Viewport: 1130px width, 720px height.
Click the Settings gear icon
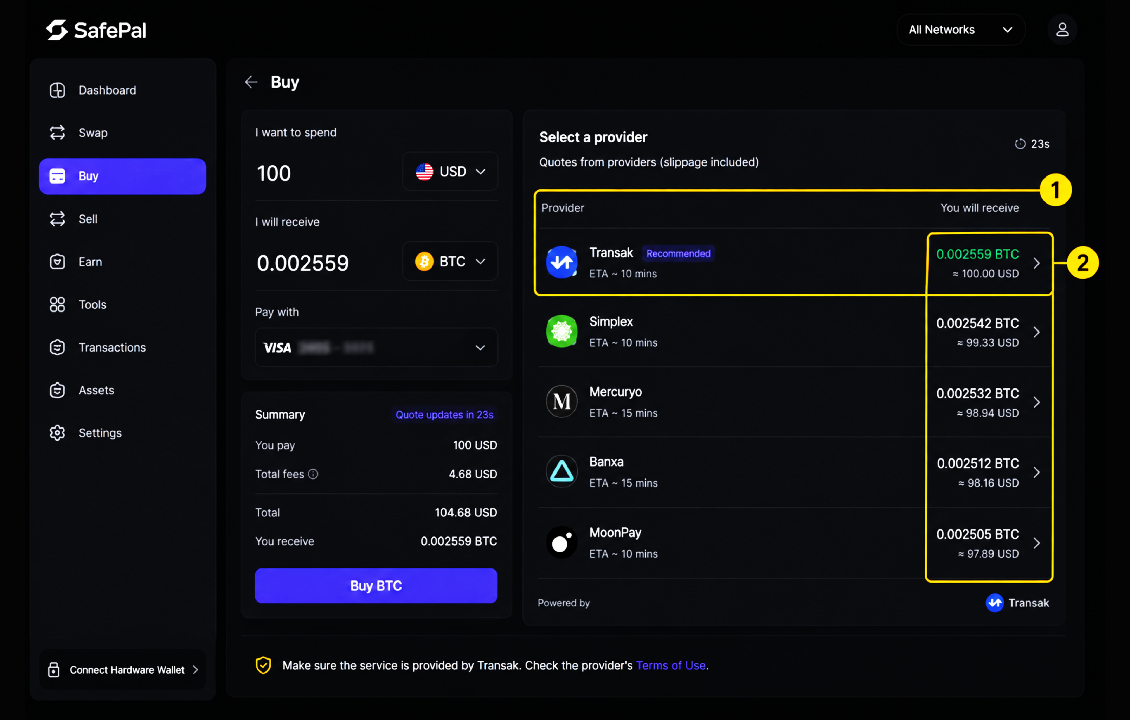click(x=58, y=432)
